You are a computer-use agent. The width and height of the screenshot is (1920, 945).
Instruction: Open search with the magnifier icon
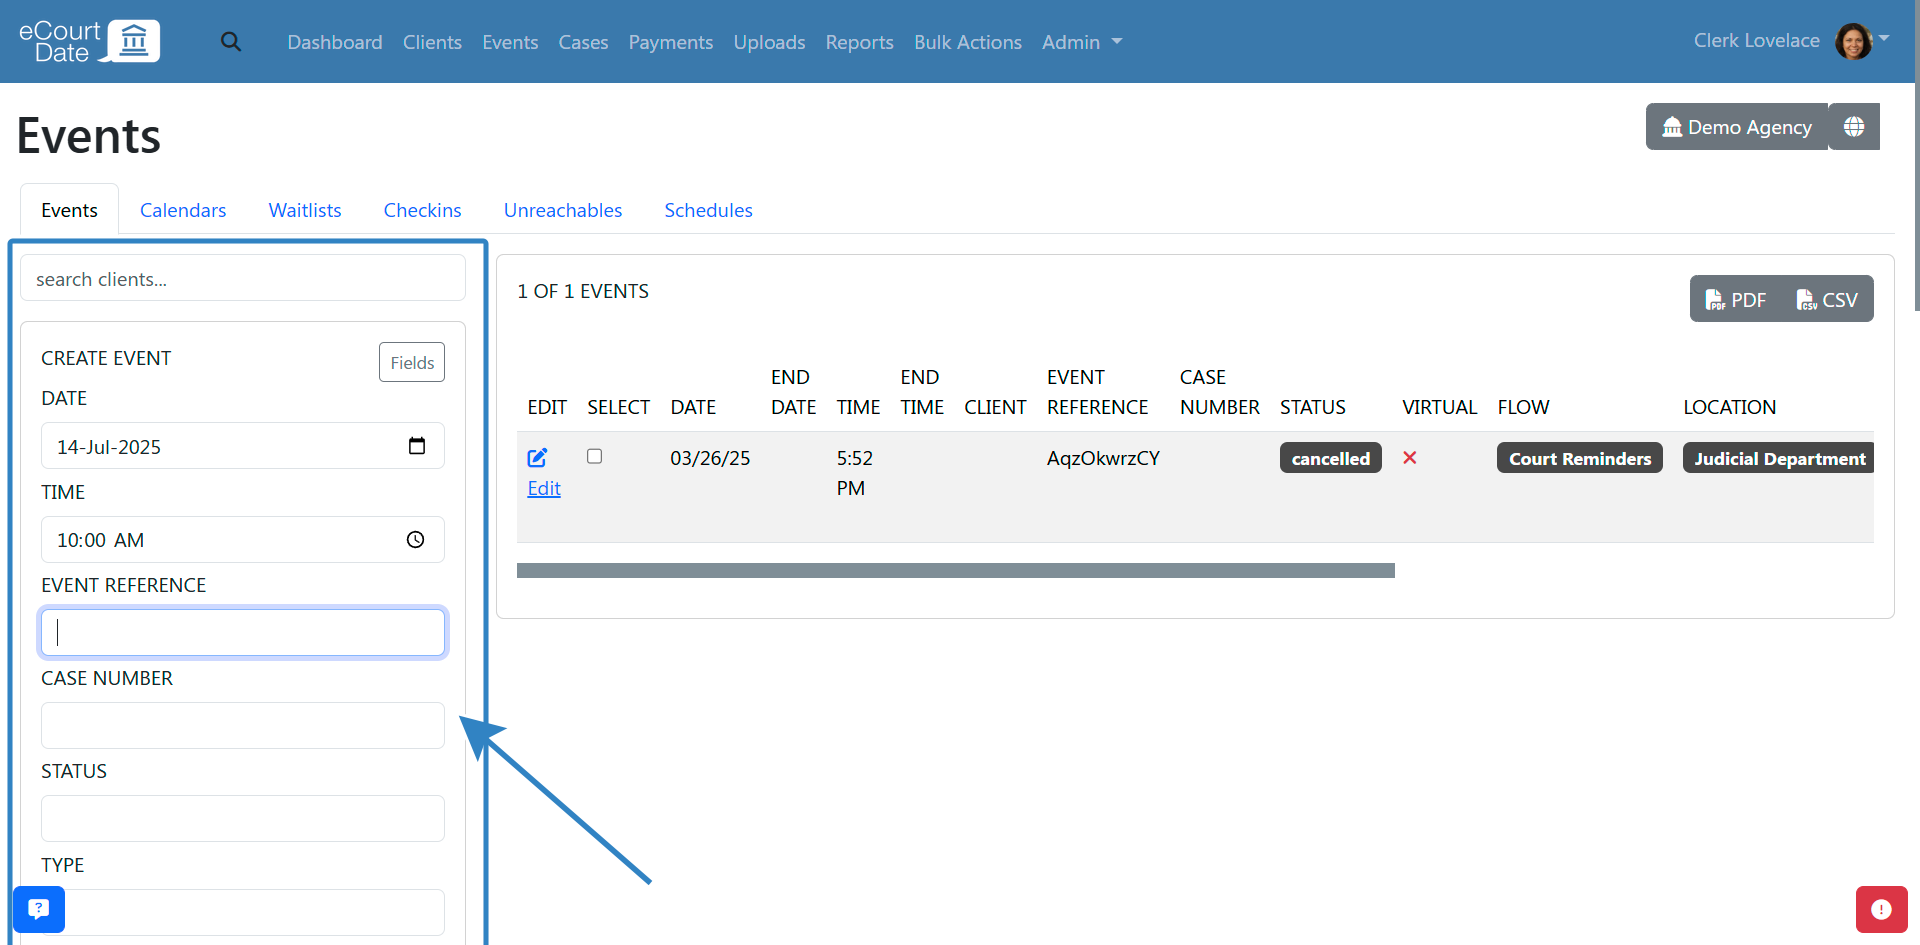231,42
